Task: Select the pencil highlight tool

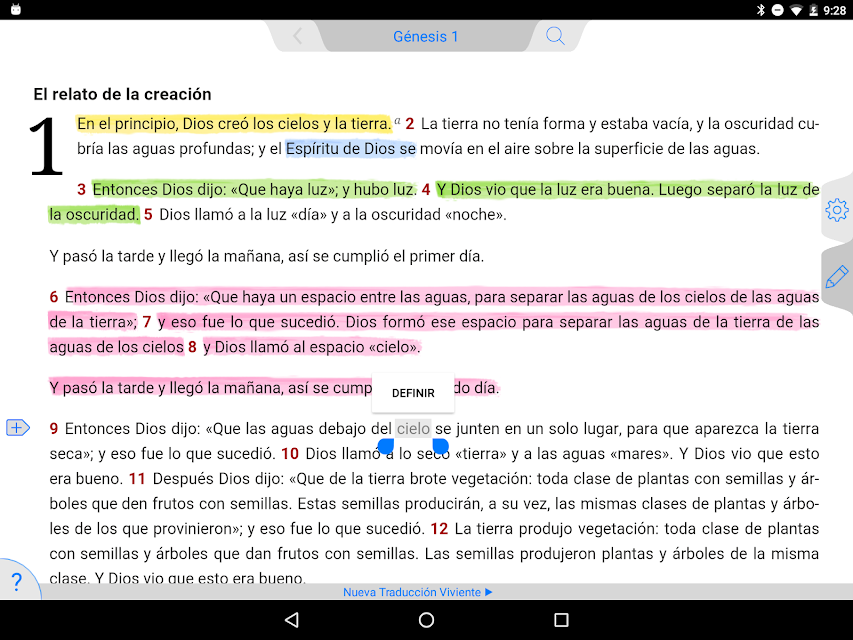Action: pyautogui.click(x=837, y=277)
